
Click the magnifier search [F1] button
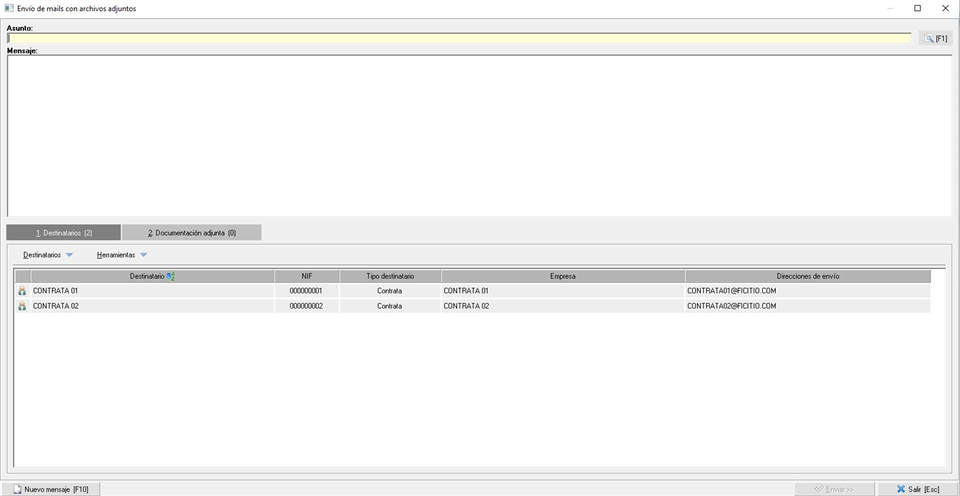click(935, 38)
